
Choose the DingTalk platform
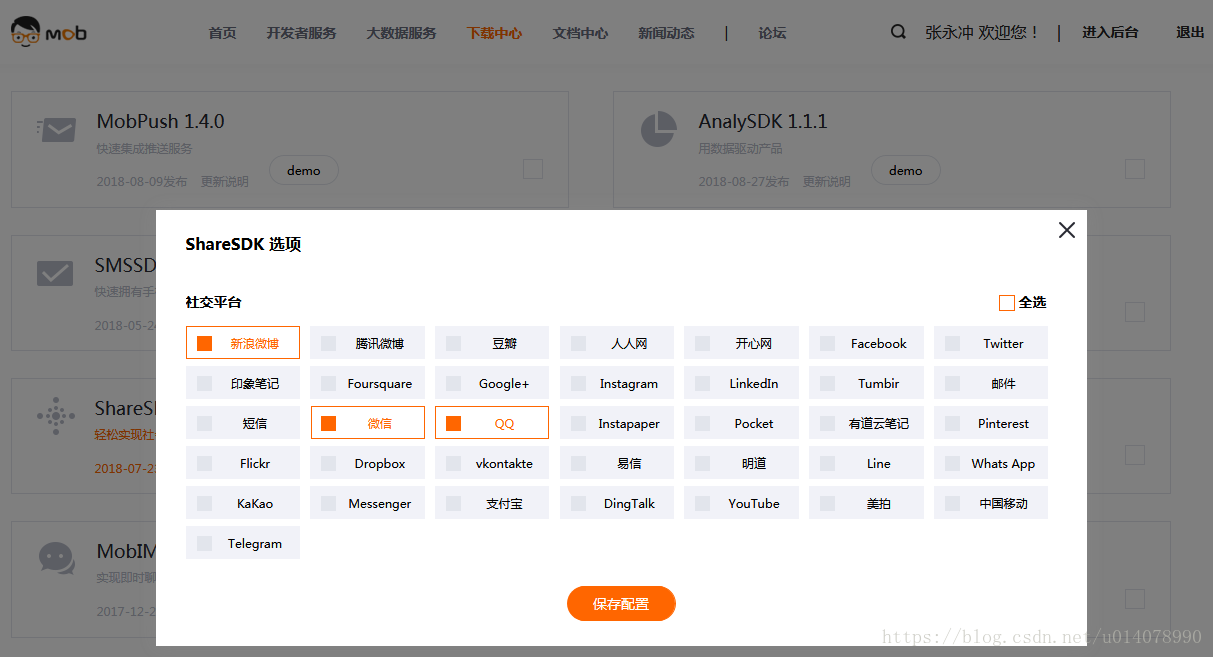[x=617, y=503]
